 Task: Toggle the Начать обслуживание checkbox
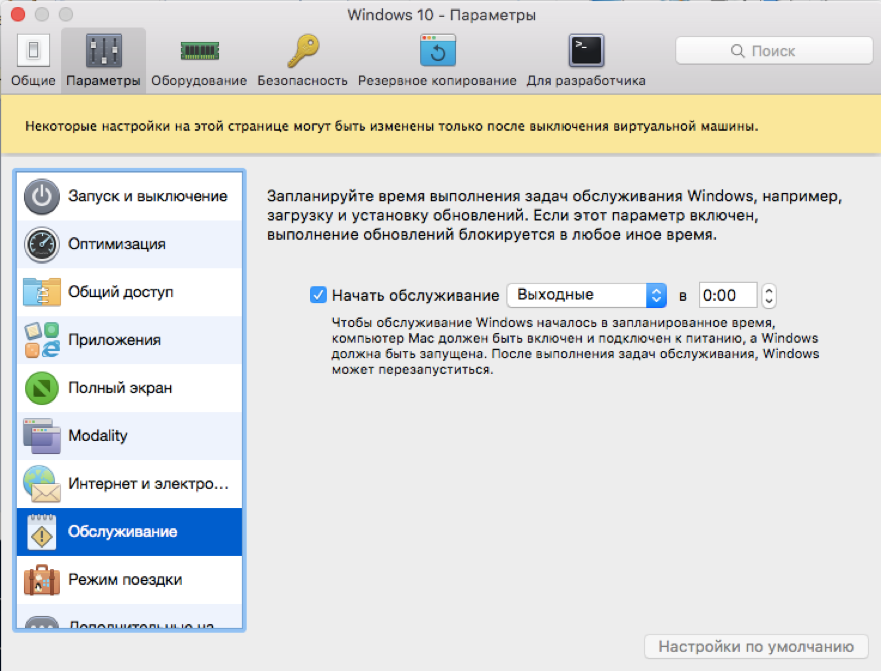pos(318,294)
